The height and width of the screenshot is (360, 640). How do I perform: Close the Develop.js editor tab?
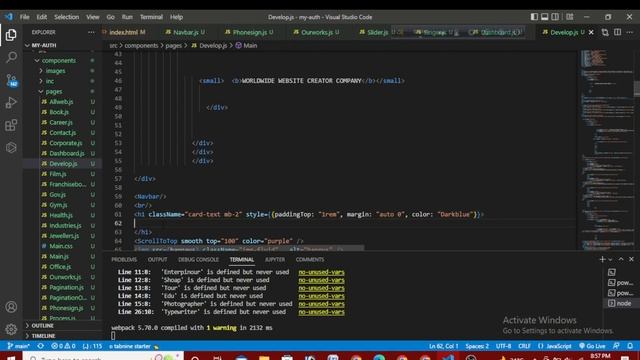(x=591, y=32)
